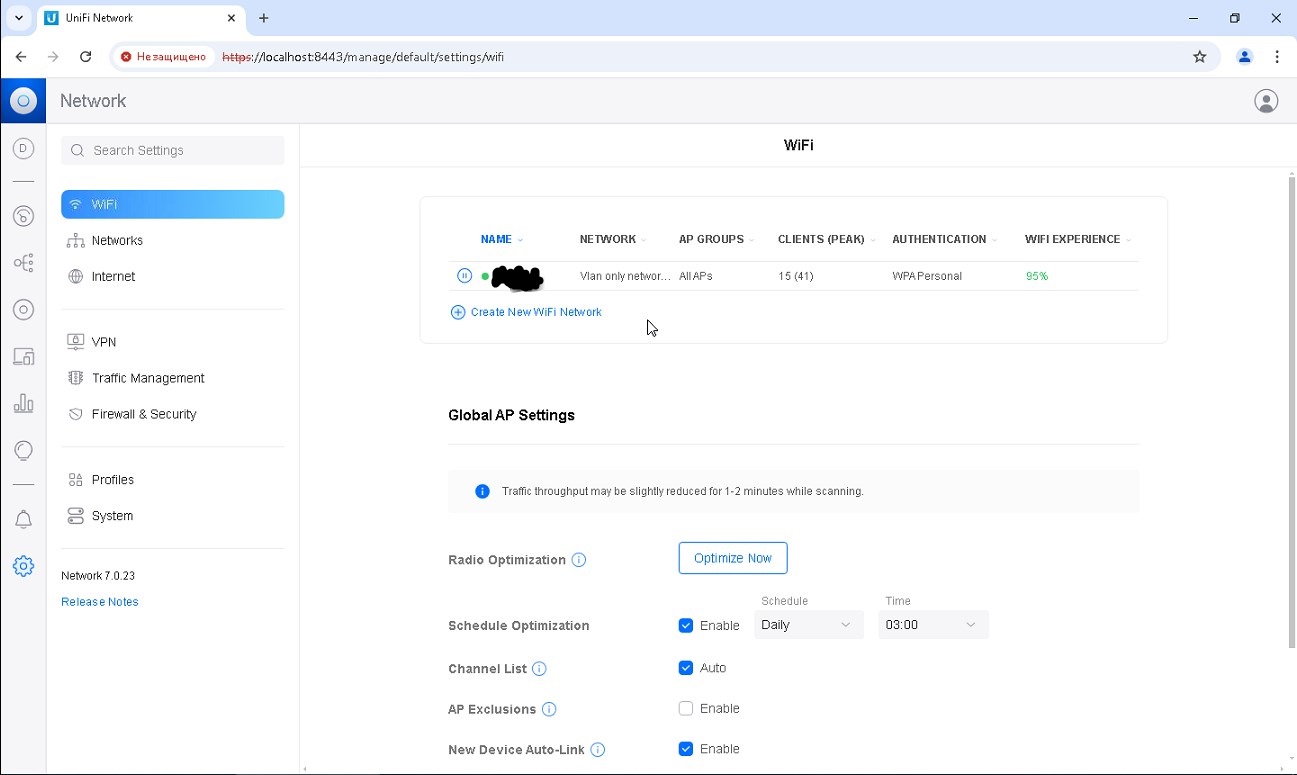Sort by NETWORK column header
This screenshot has height=775, width=1297.
[x=613, y=239]
